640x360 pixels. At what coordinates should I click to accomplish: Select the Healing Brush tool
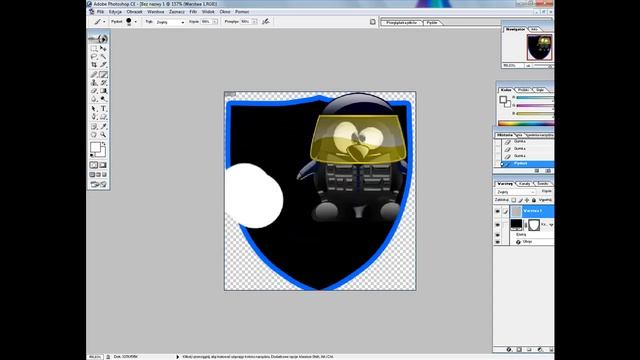click(94, 75)
